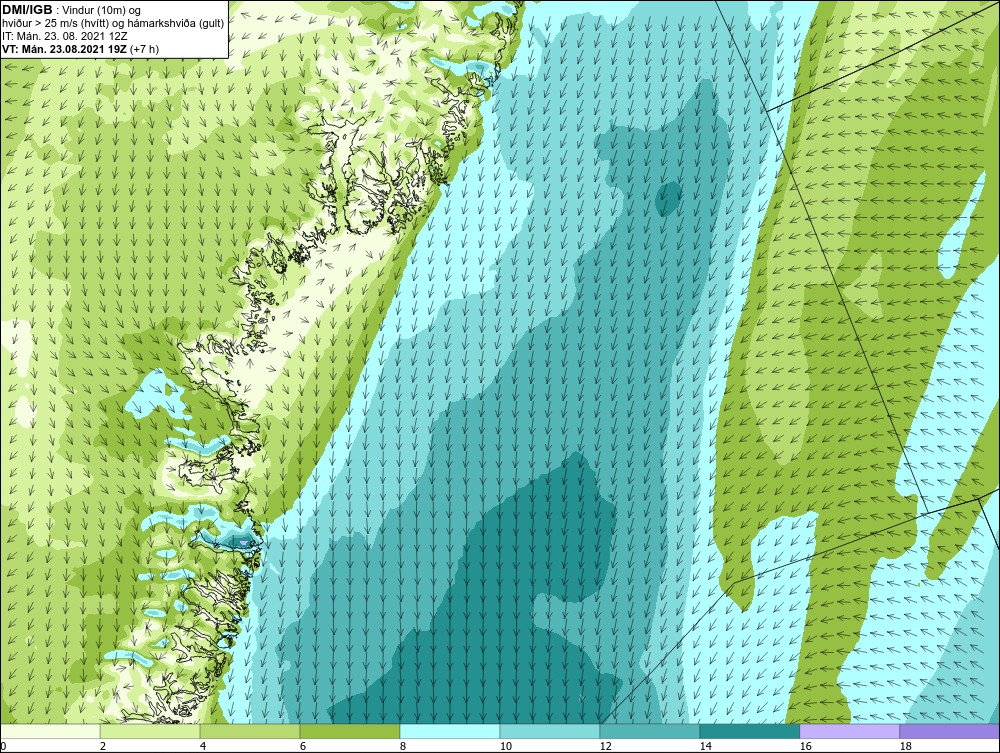The image size is (1000, 753).
Task: Click the DMI/IGB title text
Action: 27,10
